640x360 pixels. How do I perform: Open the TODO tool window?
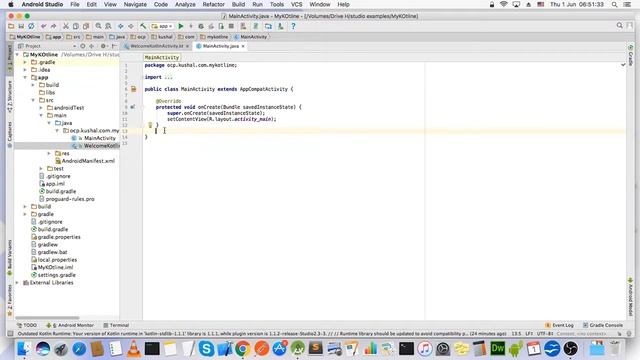pos(27,325)
